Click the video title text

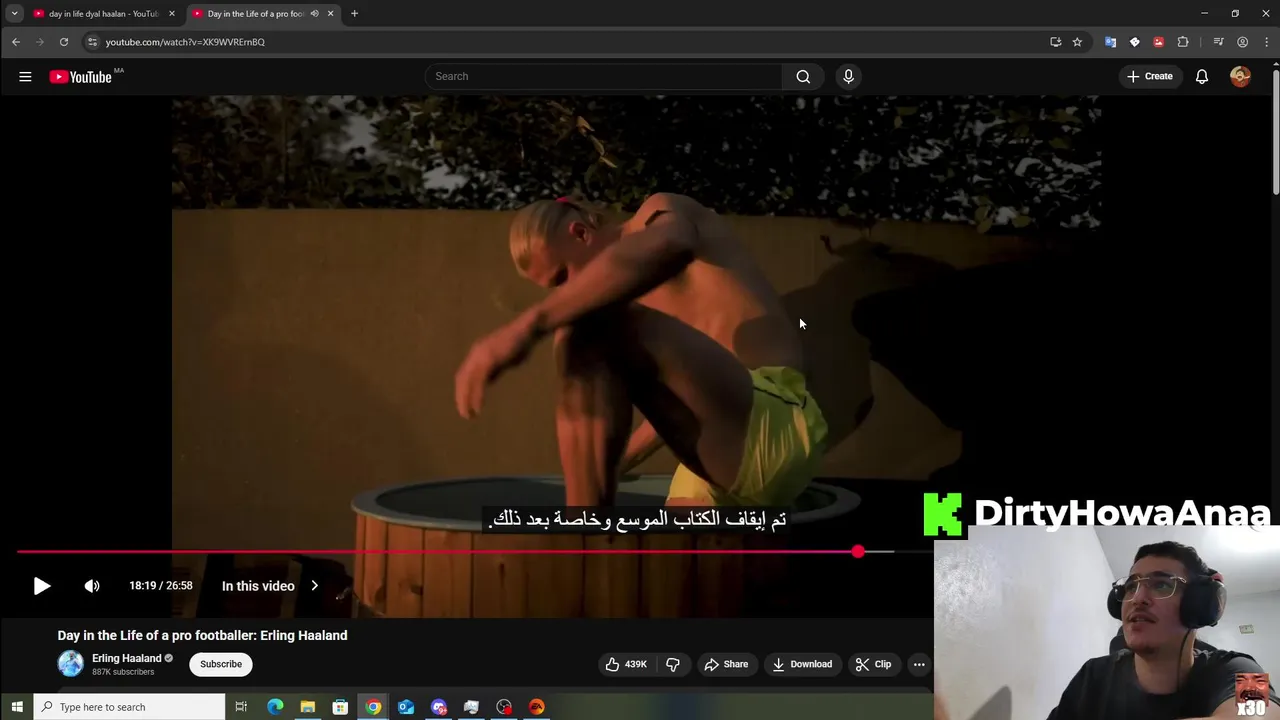click(203, 635)
